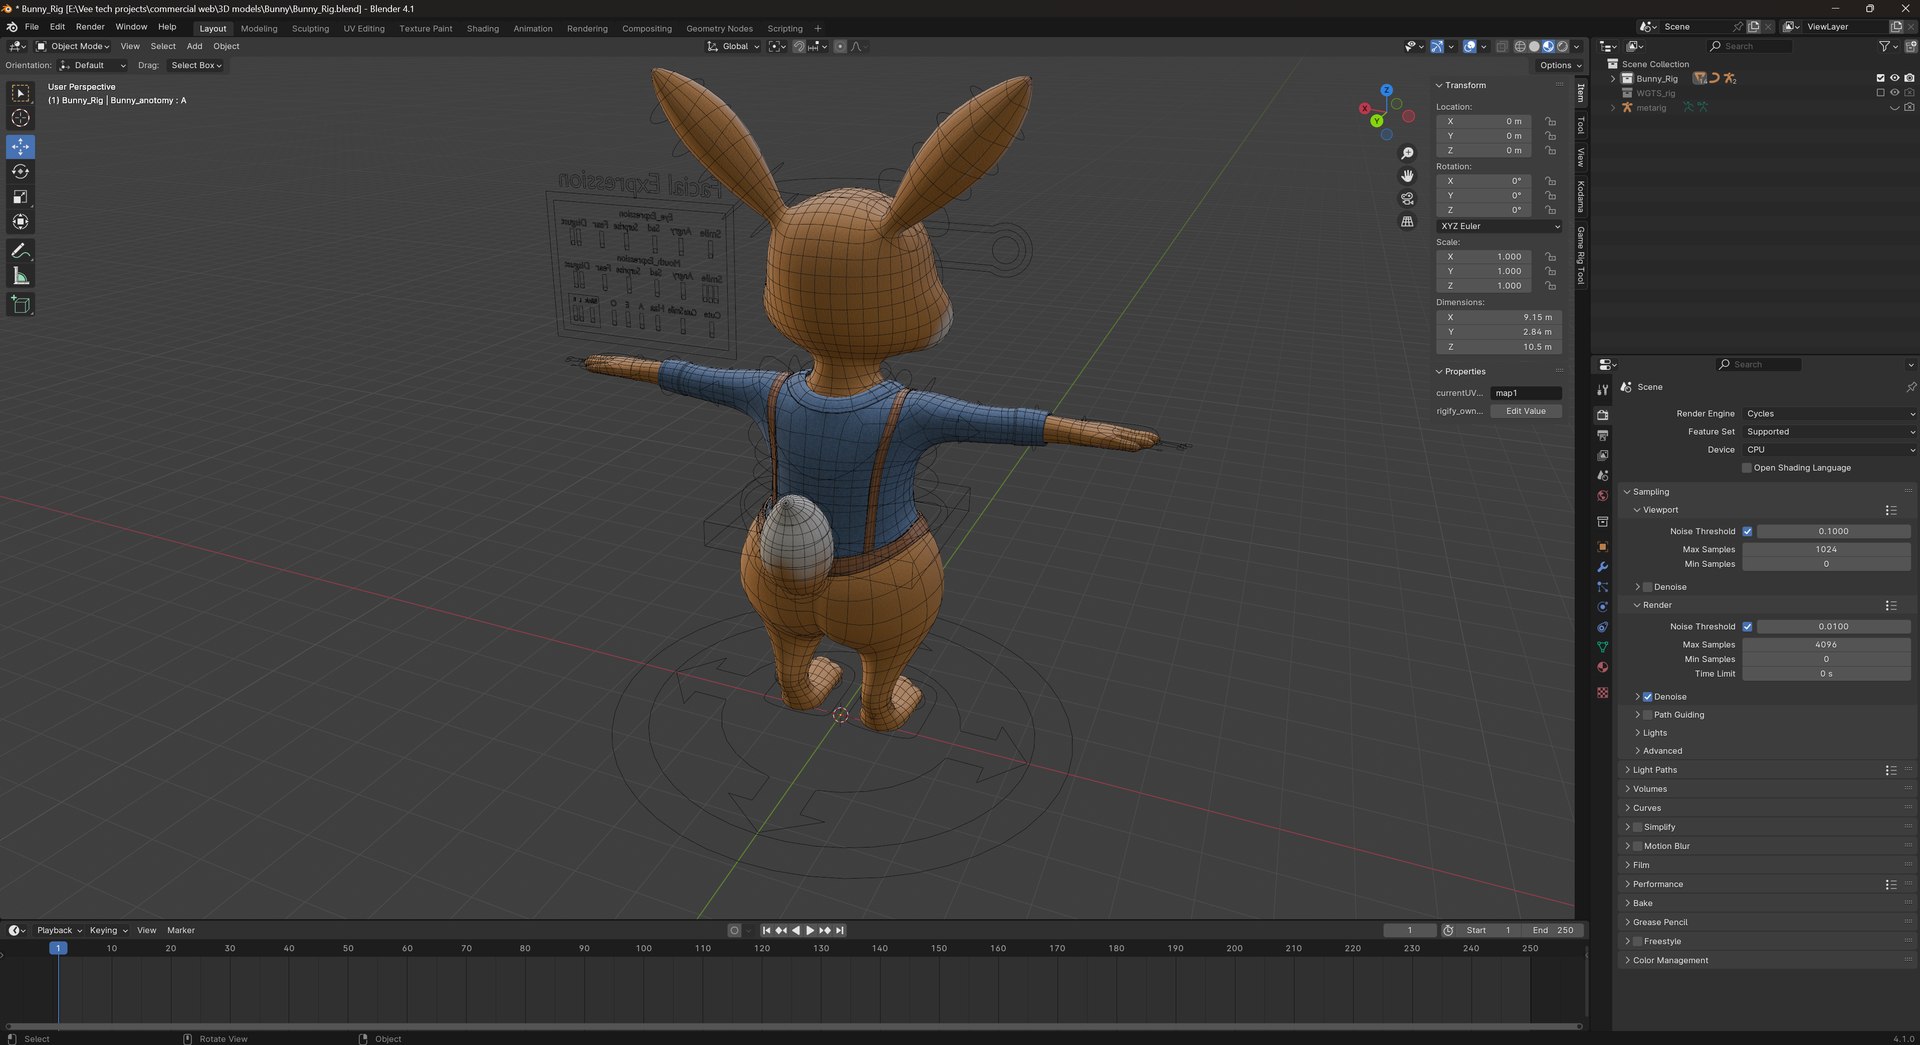Play the animation forward
This screenshot has width=1920, height=1045.
[810, 931]
